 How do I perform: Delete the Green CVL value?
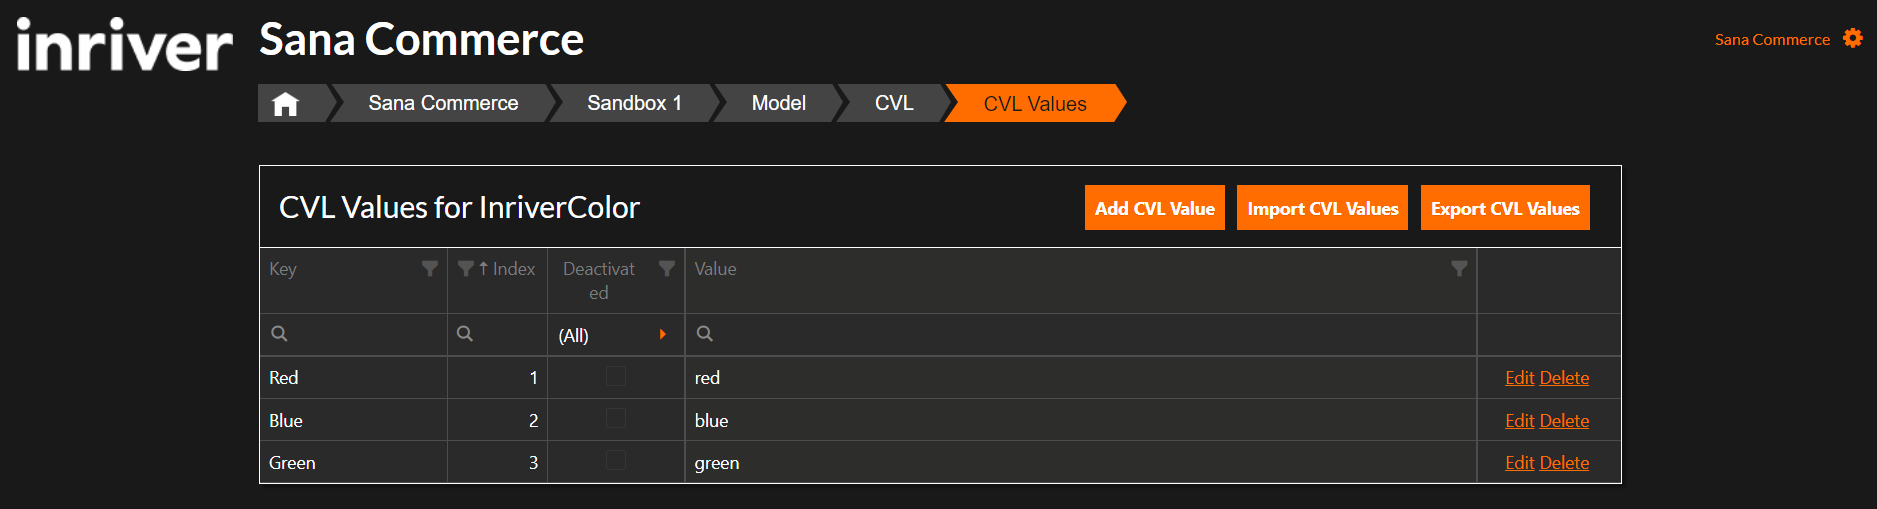(x=1565, y=463)
